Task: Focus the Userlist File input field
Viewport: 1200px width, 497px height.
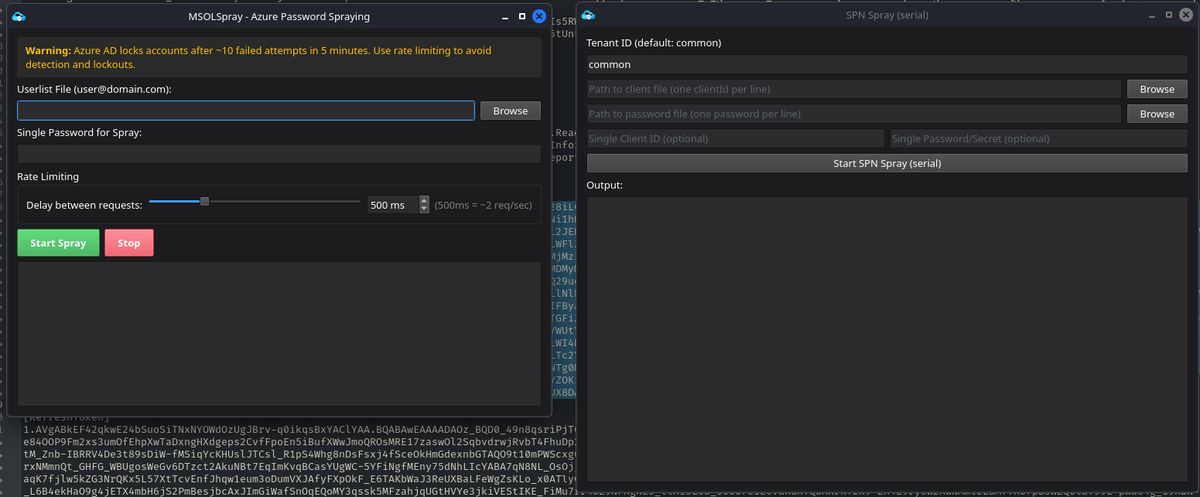Action: (246, 110)
